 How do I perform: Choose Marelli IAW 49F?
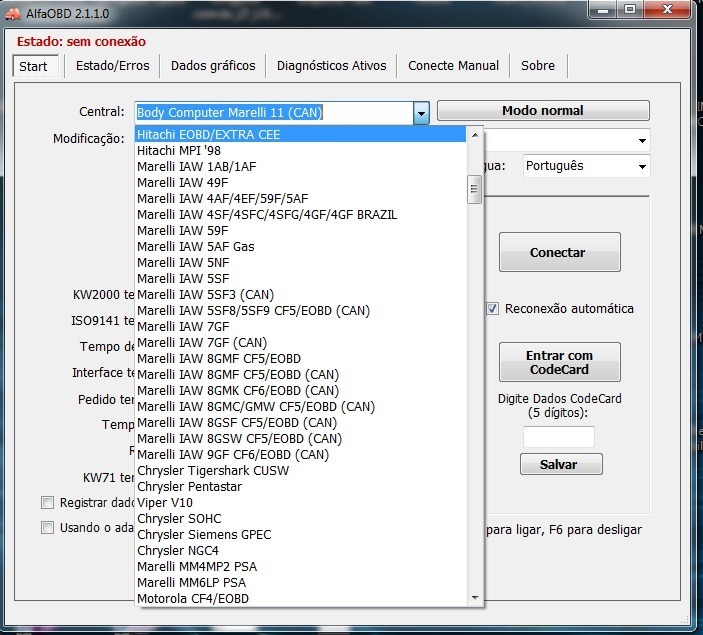pyautogui.click(x=300, y=183)
